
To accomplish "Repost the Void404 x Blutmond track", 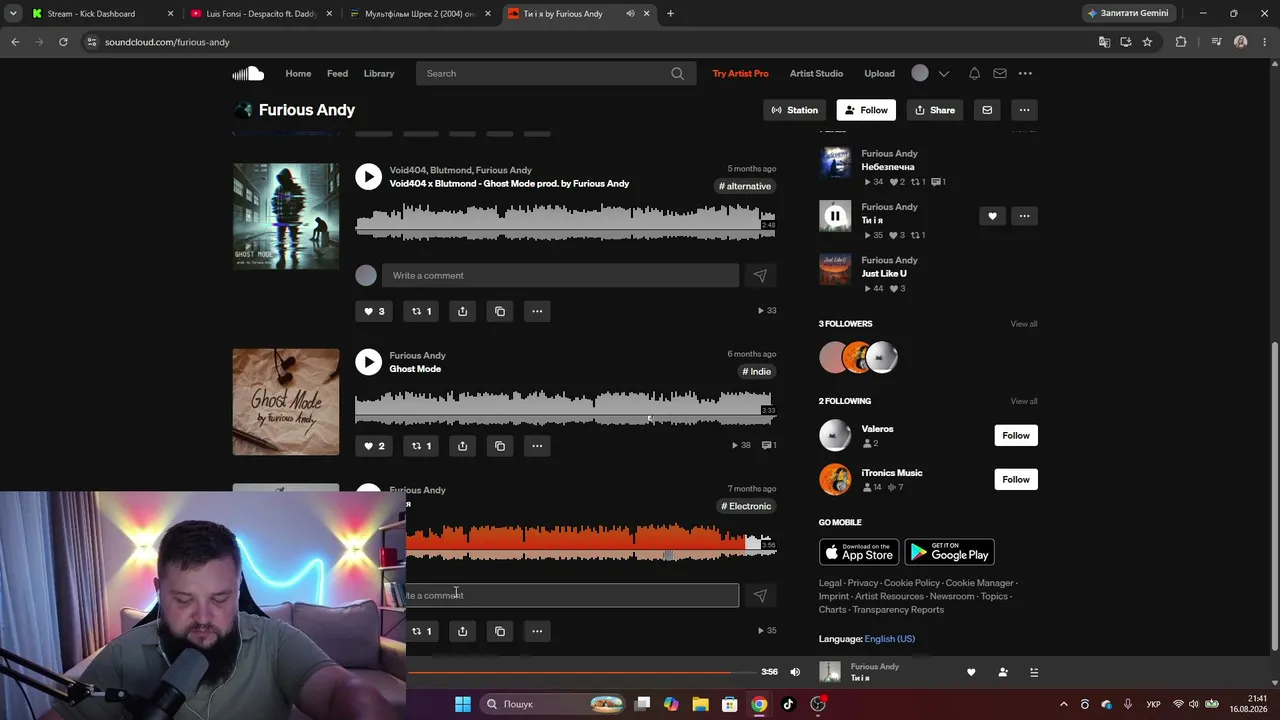I will point(422,311).
